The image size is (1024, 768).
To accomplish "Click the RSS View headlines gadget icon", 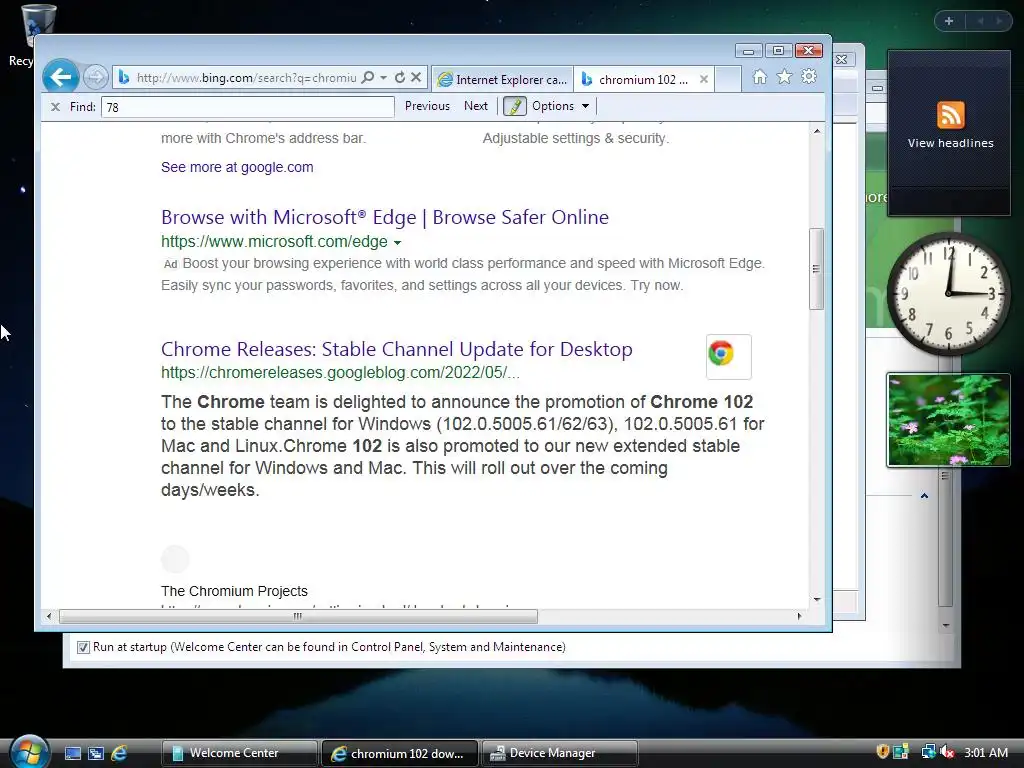I will click(950, 115).
